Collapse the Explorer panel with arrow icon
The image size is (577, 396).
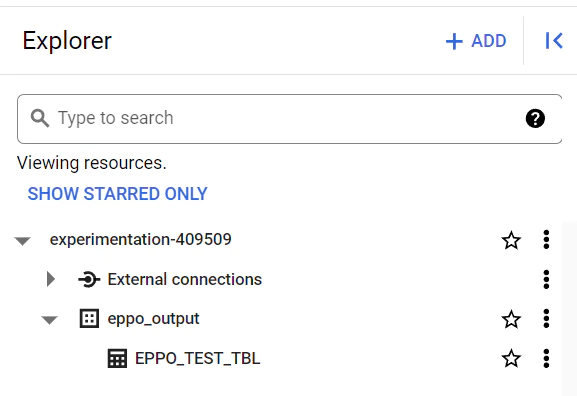pyautogui.click(x=554, y=40)
